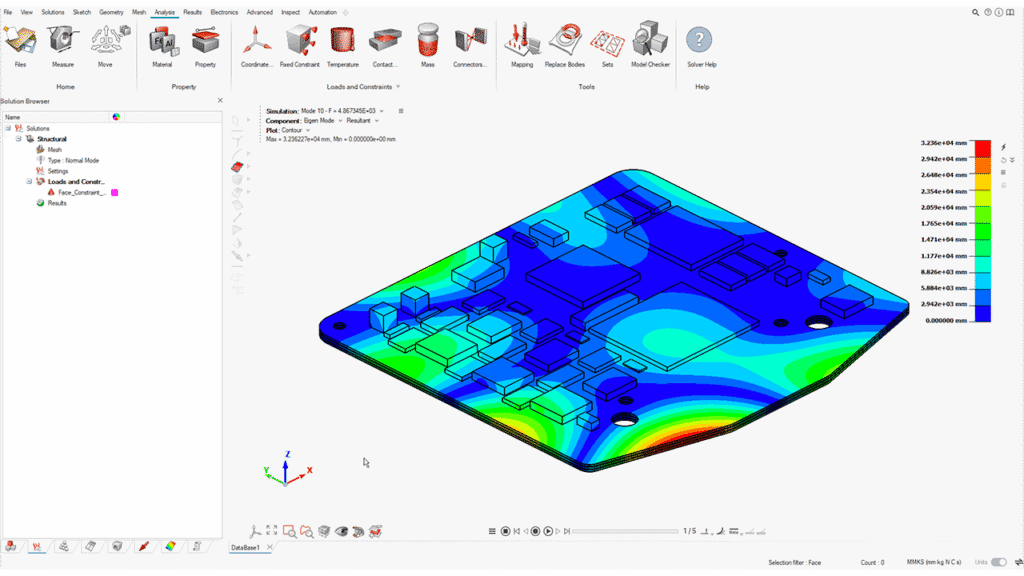
Task: Click the coordinate axes icon in bottom toolbar
Action: coord(255,532)
